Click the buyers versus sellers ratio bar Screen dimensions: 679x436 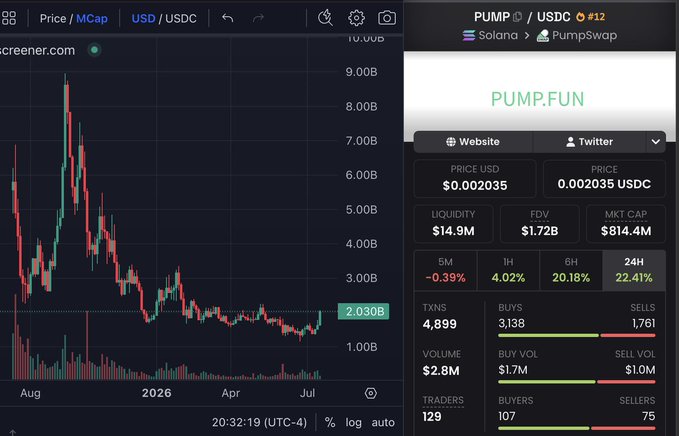click(576, 428)
